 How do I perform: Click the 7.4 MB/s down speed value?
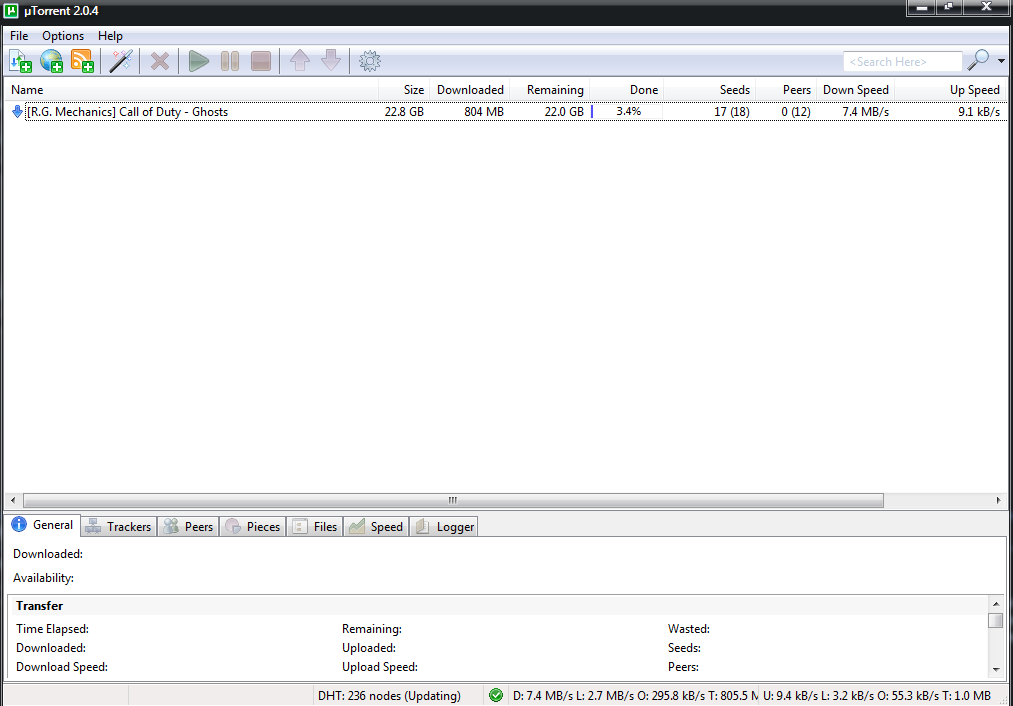pos(865,112)
